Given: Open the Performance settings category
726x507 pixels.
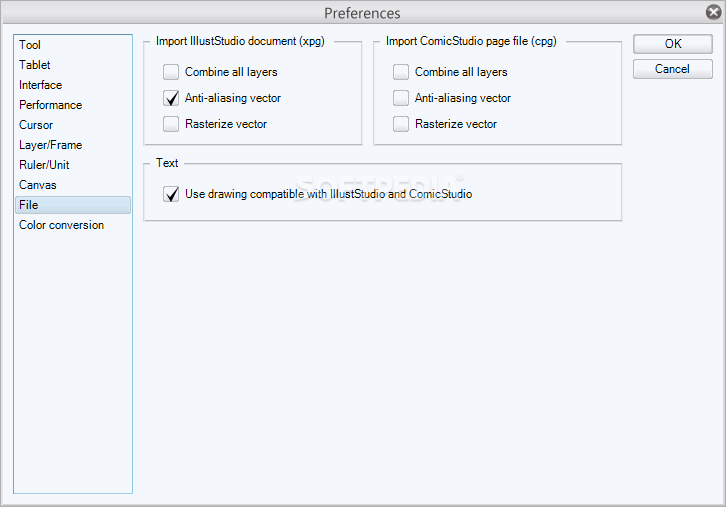Looking at the screenshot, I should click(x=50, y=105).
